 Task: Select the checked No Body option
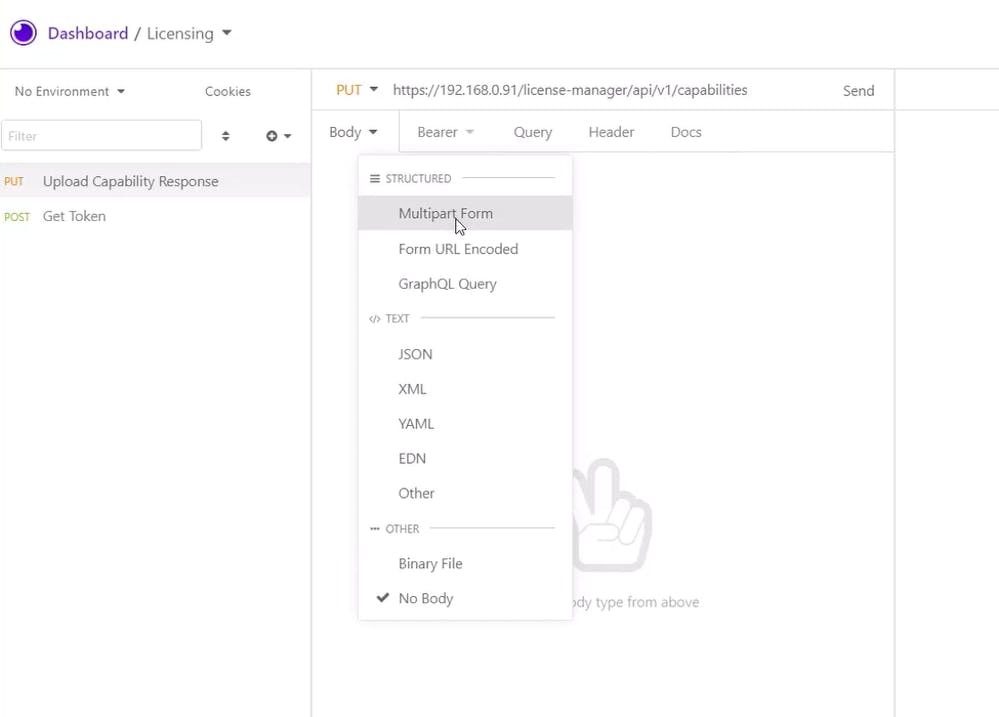(x=465, y=598)
